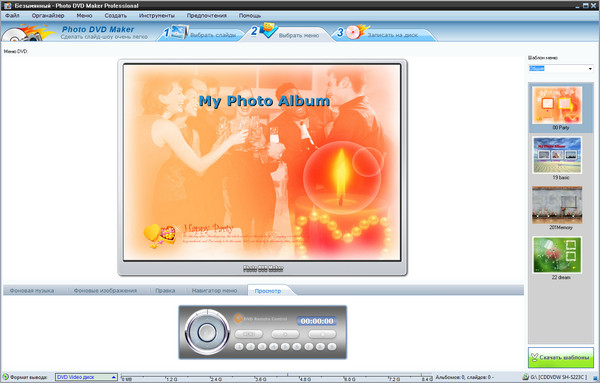This screenshot has width=600, height=383.
Task: Open the Создать menu
Action: [116, 16]
